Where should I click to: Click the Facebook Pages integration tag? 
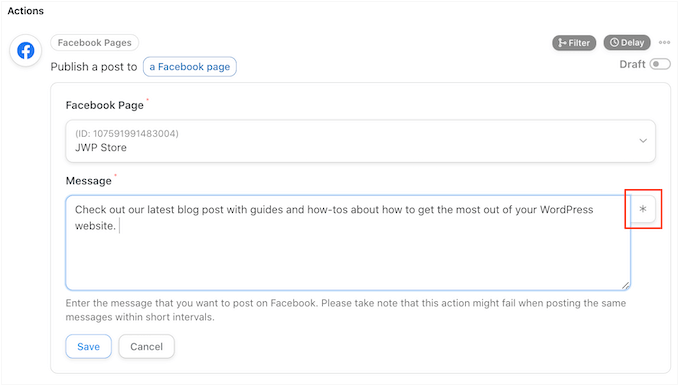(x=95, y=43)
